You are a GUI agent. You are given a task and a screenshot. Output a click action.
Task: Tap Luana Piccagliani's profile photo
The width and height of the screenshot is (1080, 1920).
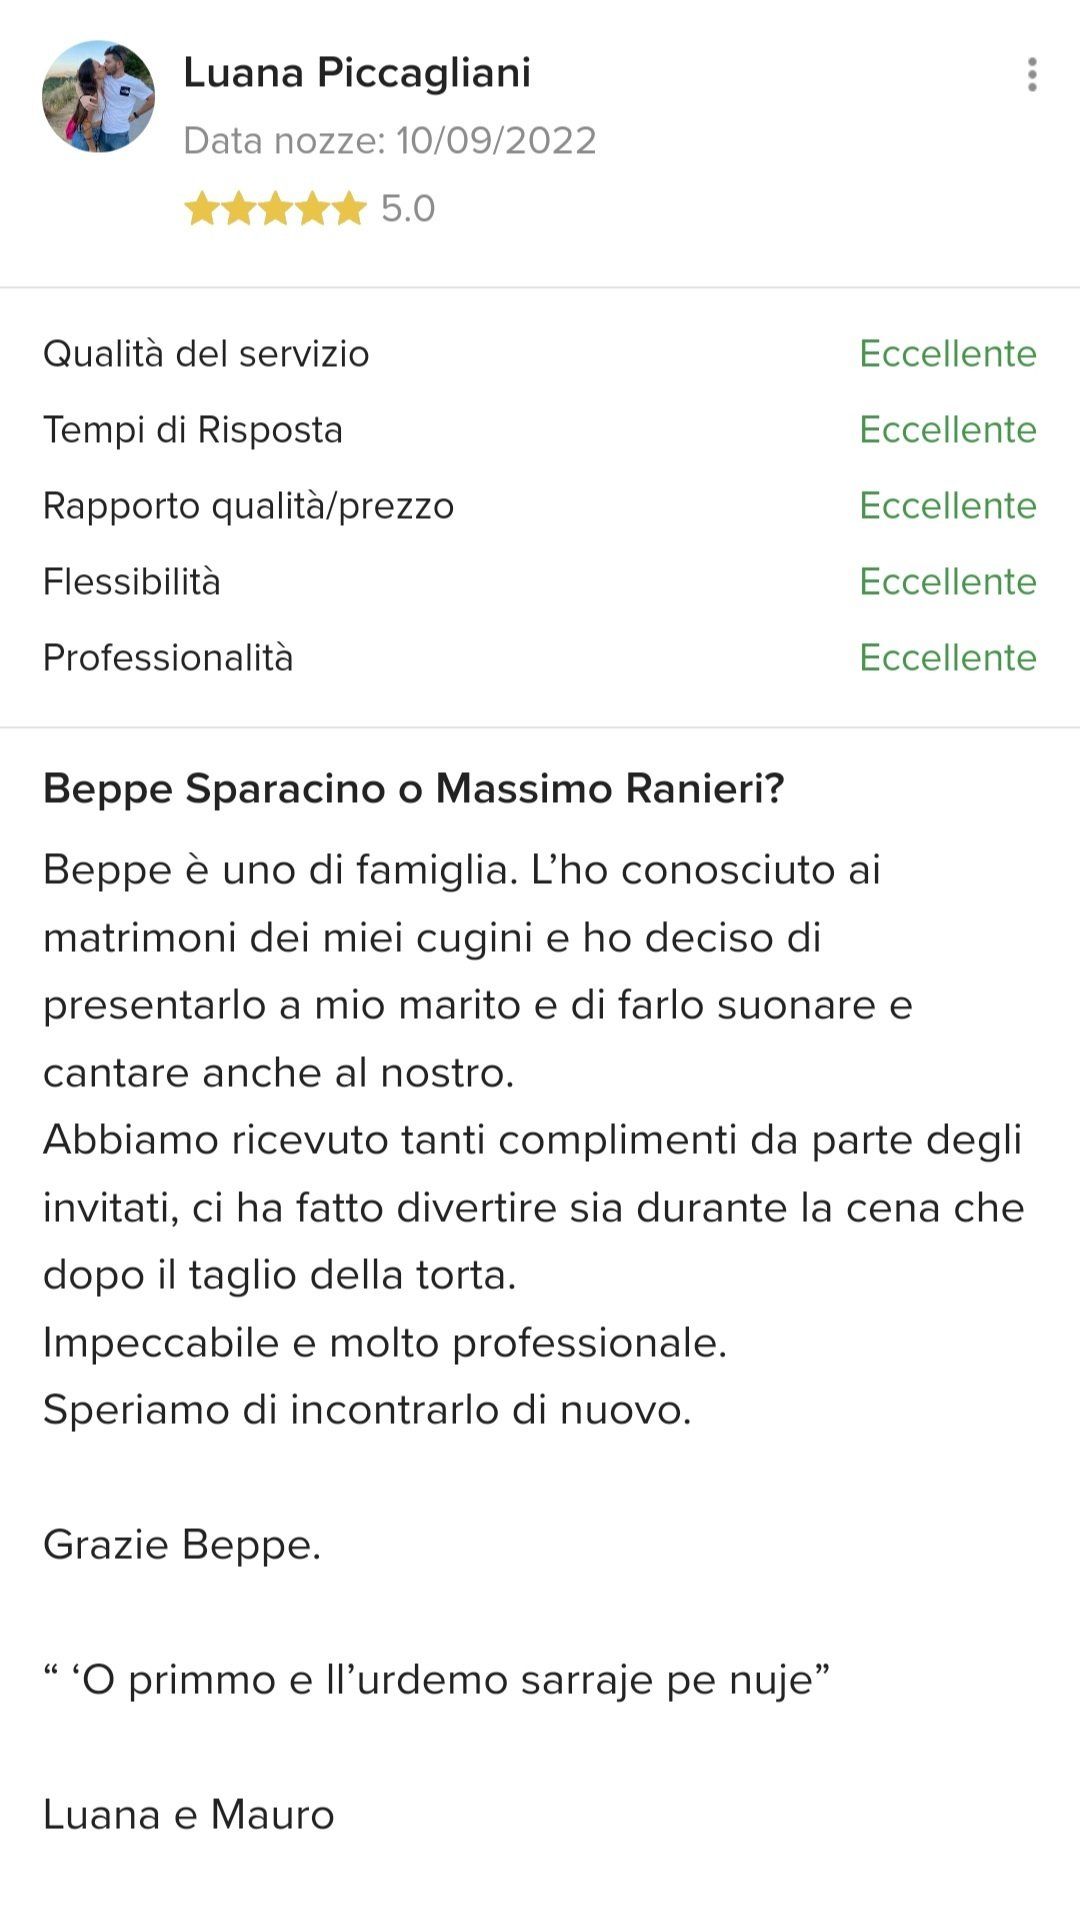pos(98,96)
